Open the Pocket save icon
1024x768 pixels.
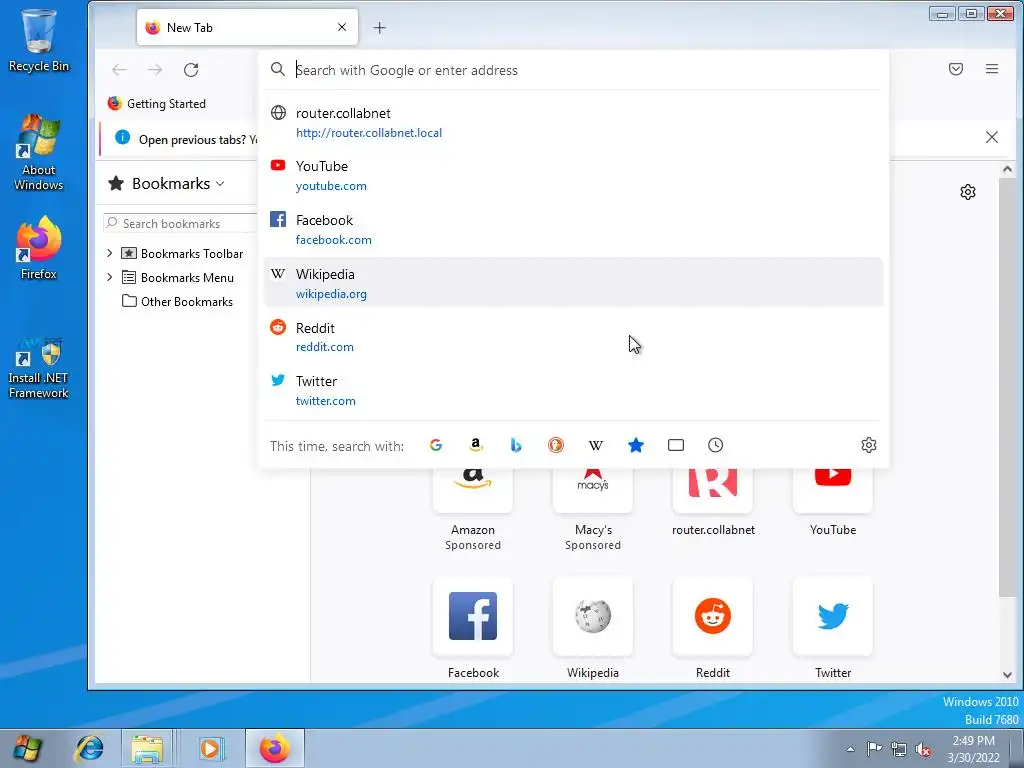coord(955,69)
